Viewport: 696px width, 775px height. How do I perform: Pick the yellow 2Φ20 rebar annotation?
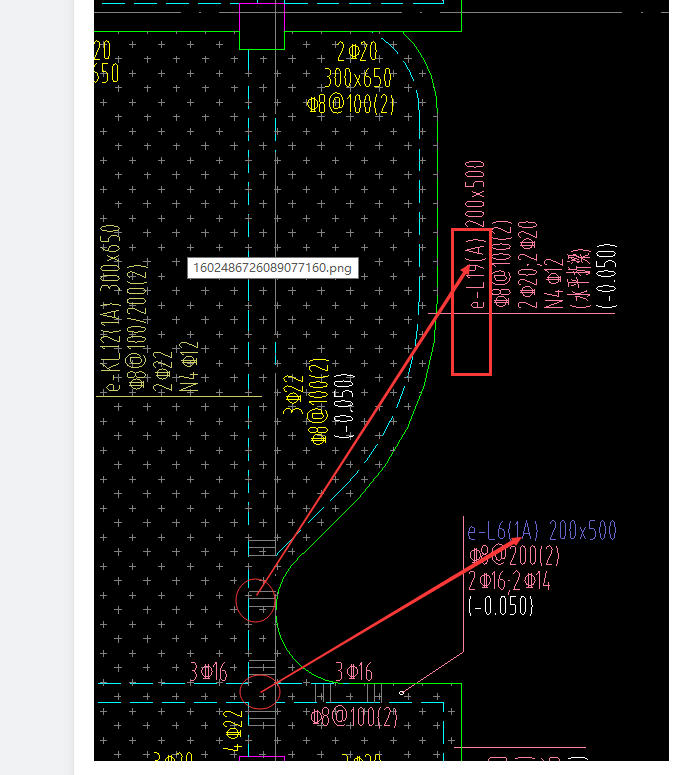coord(357,51)
